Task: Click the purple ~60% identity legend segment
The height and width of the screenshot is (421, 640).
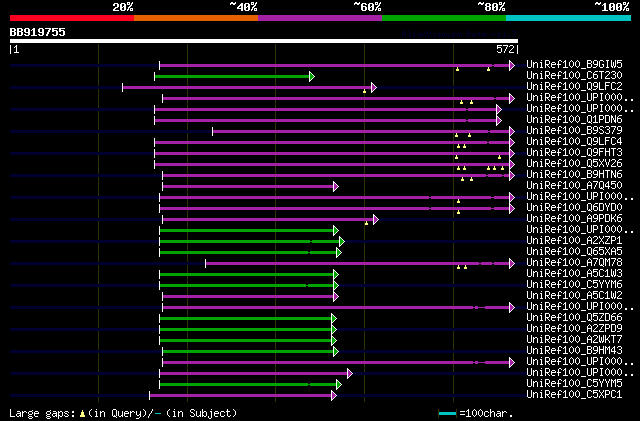Action: pos(320,18)
